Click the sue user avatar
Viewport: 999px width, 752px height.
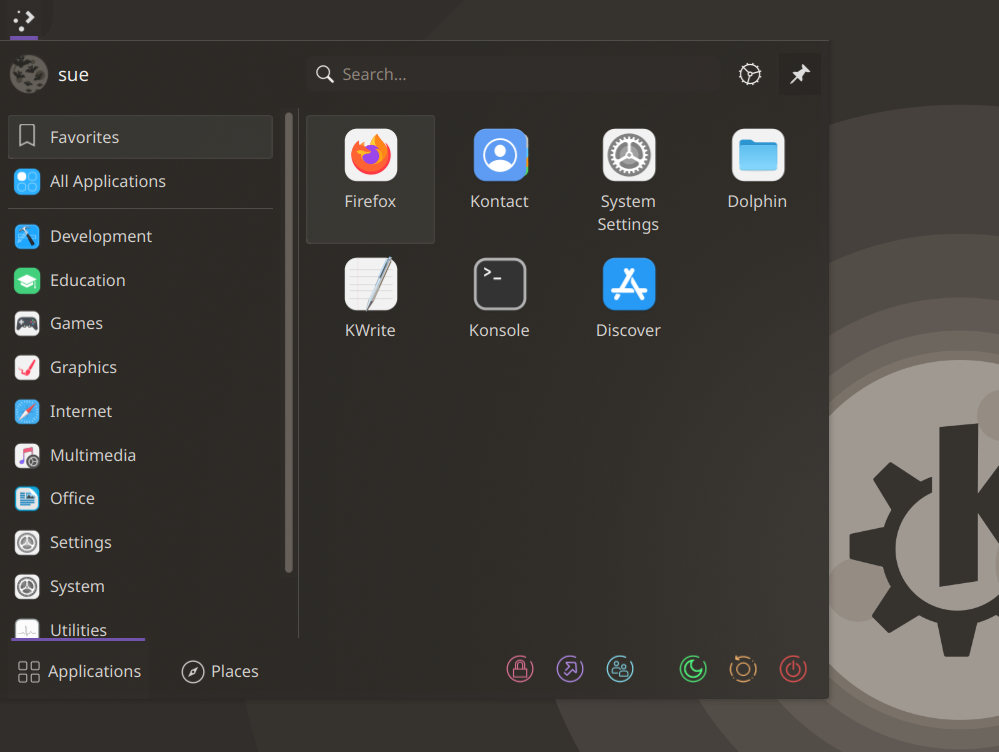[29, 74]
